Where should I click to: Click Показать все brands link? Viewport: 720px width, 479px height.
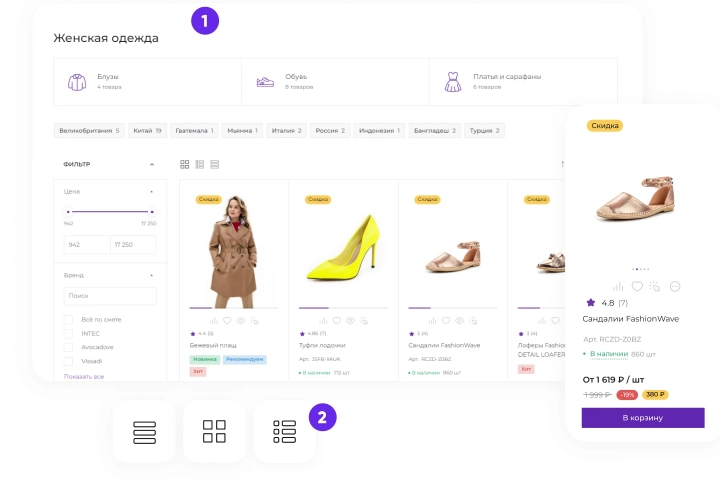click(84, 377)
